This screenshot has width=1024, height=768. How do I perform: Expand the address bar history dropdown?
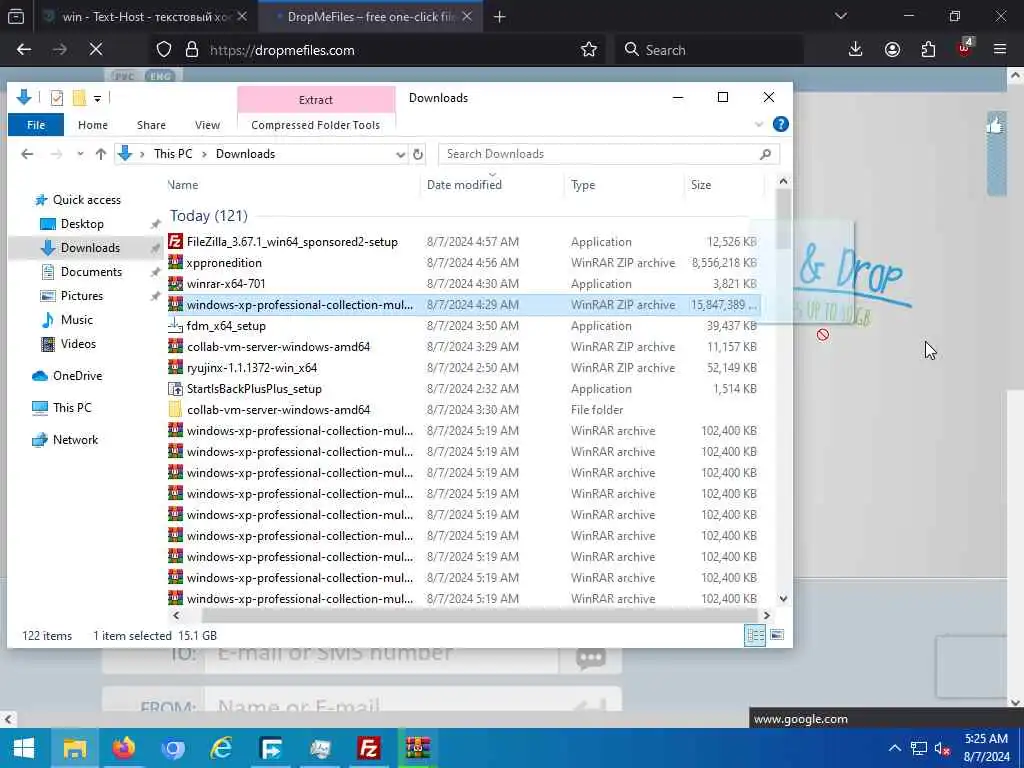tap(400, 154)
